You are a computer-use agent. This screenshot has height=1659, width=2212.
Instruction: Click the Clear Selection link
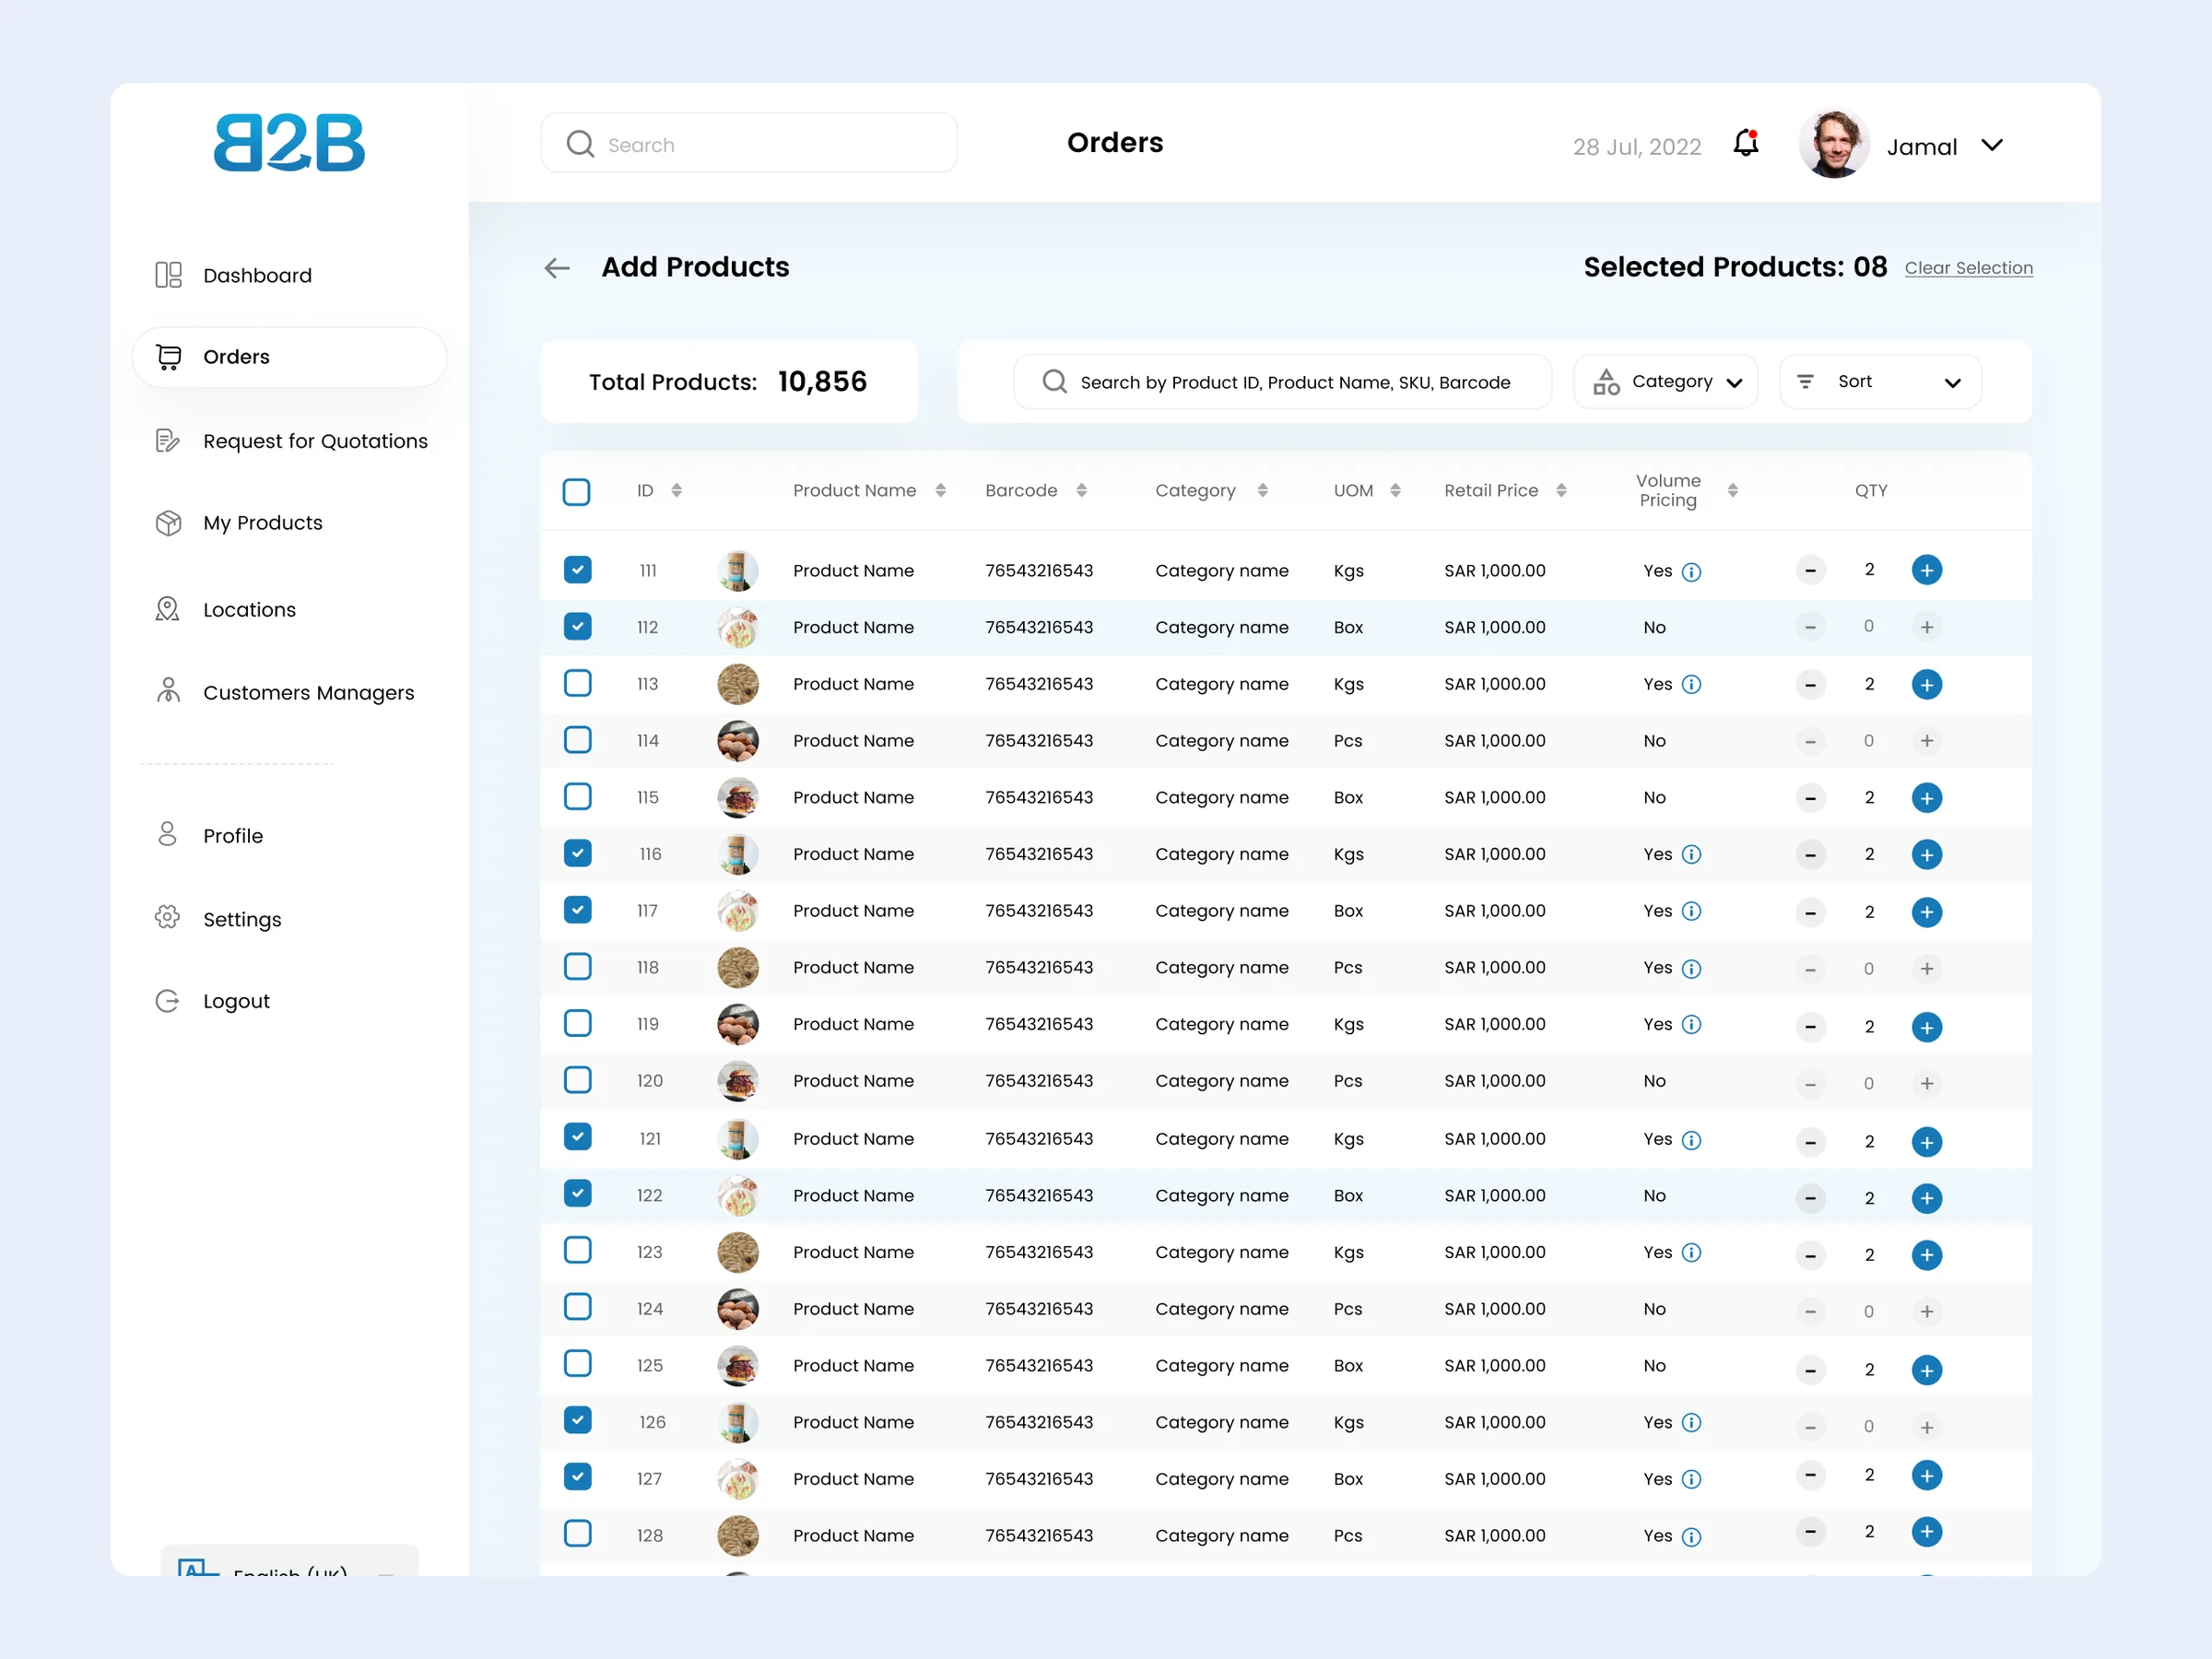pyautogui.click(x=1968, y=268)
